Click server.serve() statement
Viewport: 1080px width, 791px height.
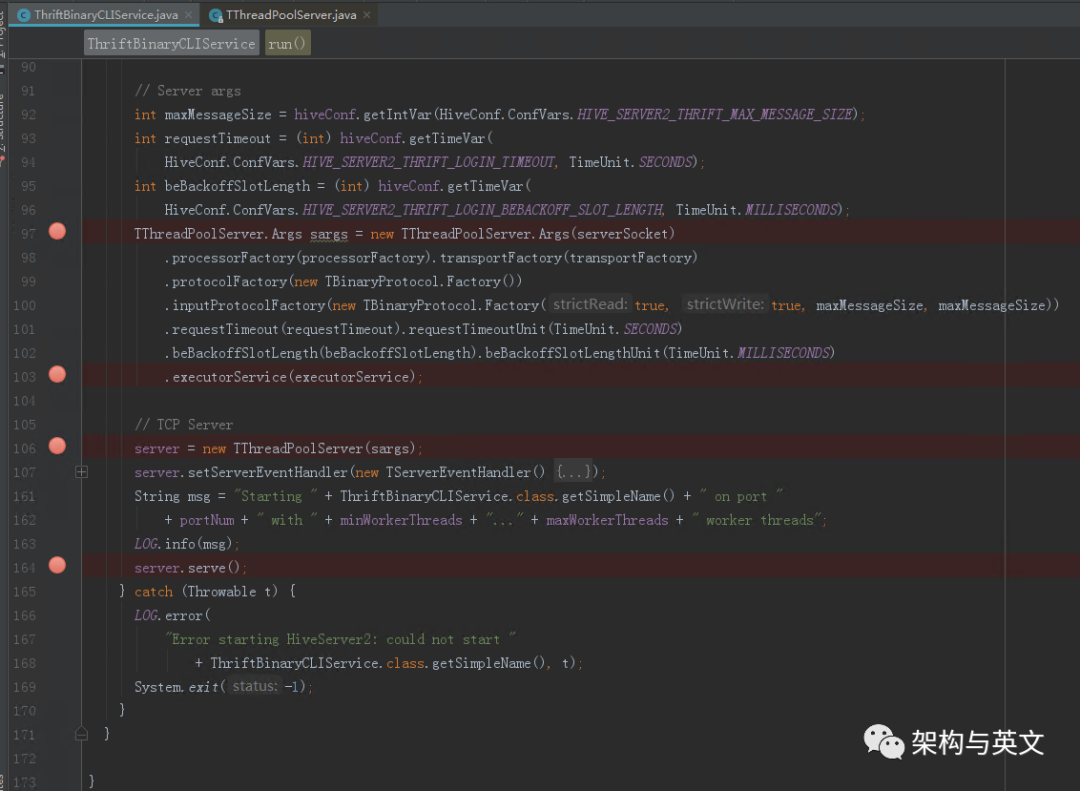tap(190, 568)
